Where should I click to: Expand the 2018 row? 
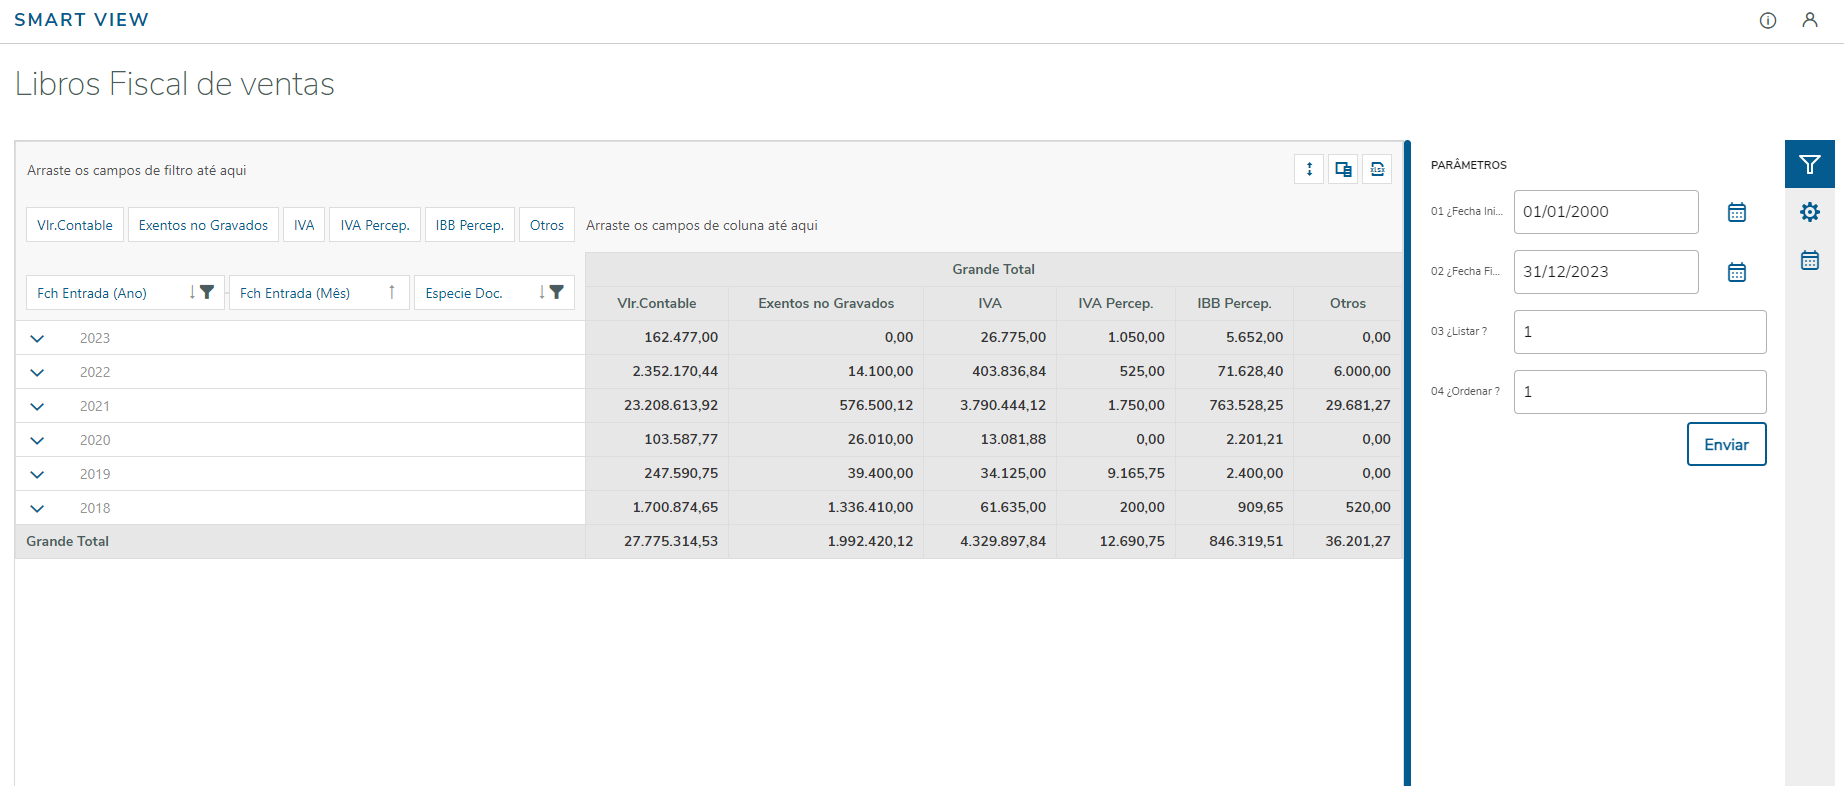37,508
